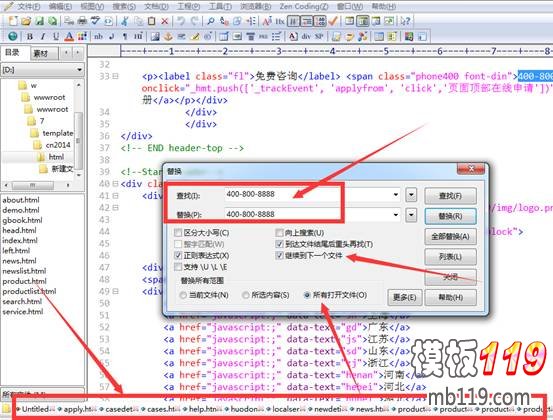Collapse fold marker at line 33

point(115,76)
